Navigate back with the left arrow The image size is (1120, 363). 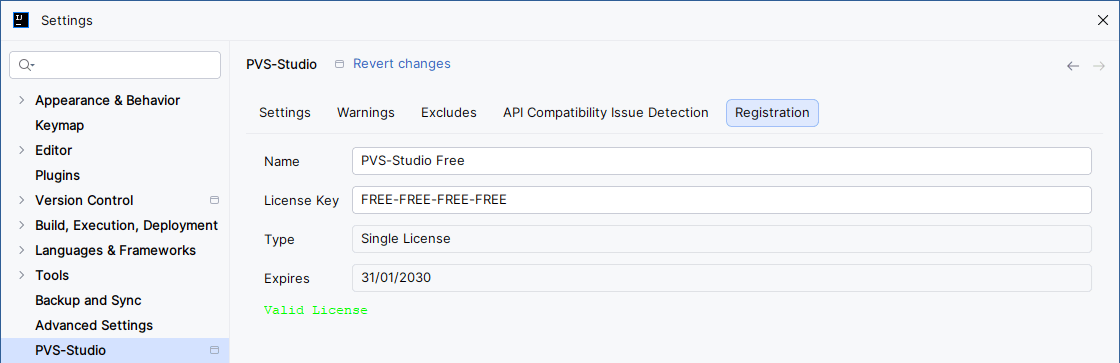point(1073,66)
